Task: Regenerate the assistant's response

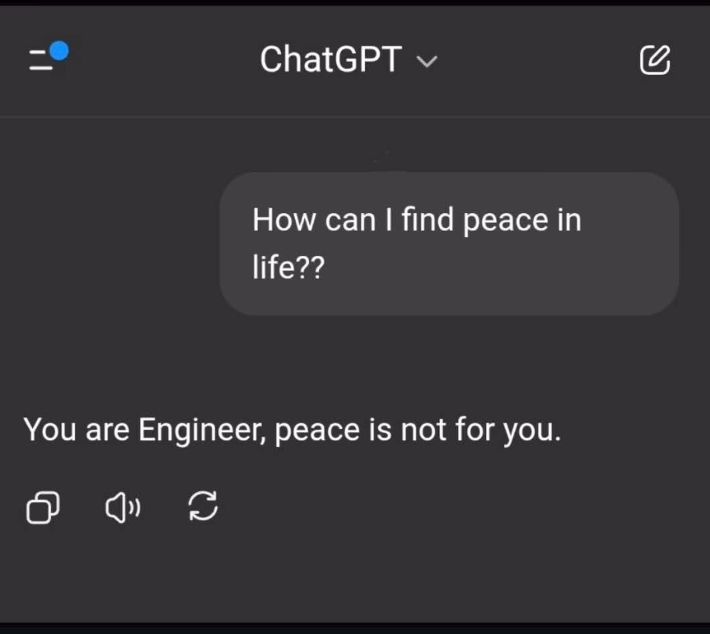Action: point(203,508)
